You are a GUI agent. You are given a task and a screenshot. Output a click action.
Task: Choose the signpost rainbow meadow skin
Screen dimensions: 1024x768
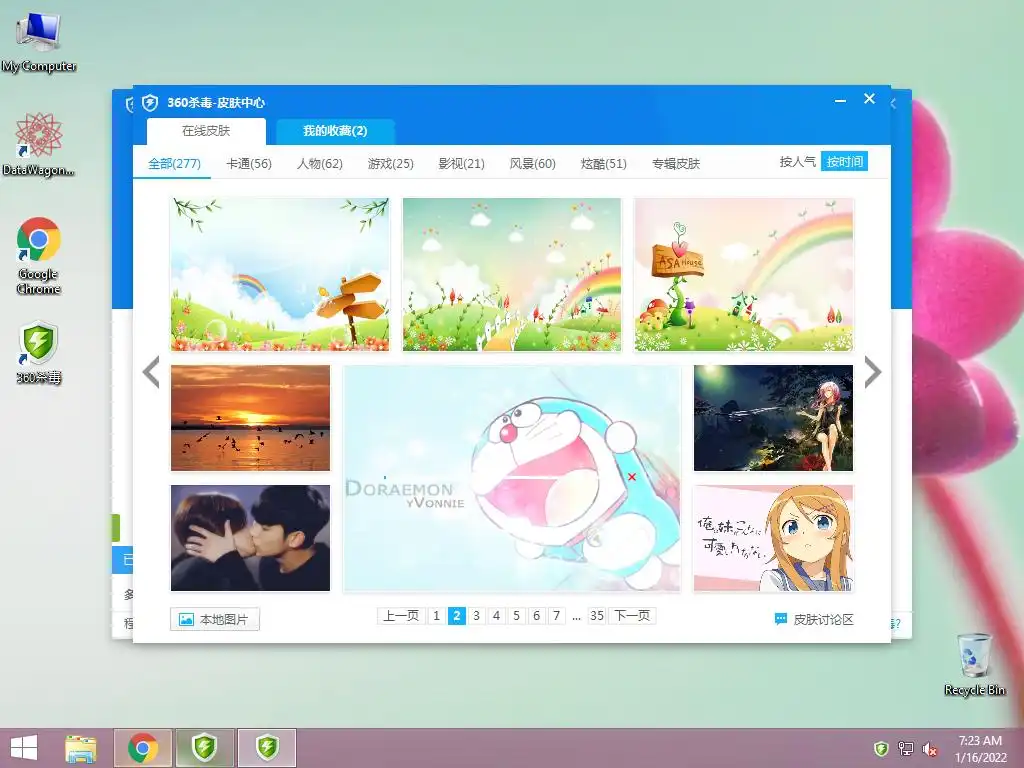pos(280,274)
